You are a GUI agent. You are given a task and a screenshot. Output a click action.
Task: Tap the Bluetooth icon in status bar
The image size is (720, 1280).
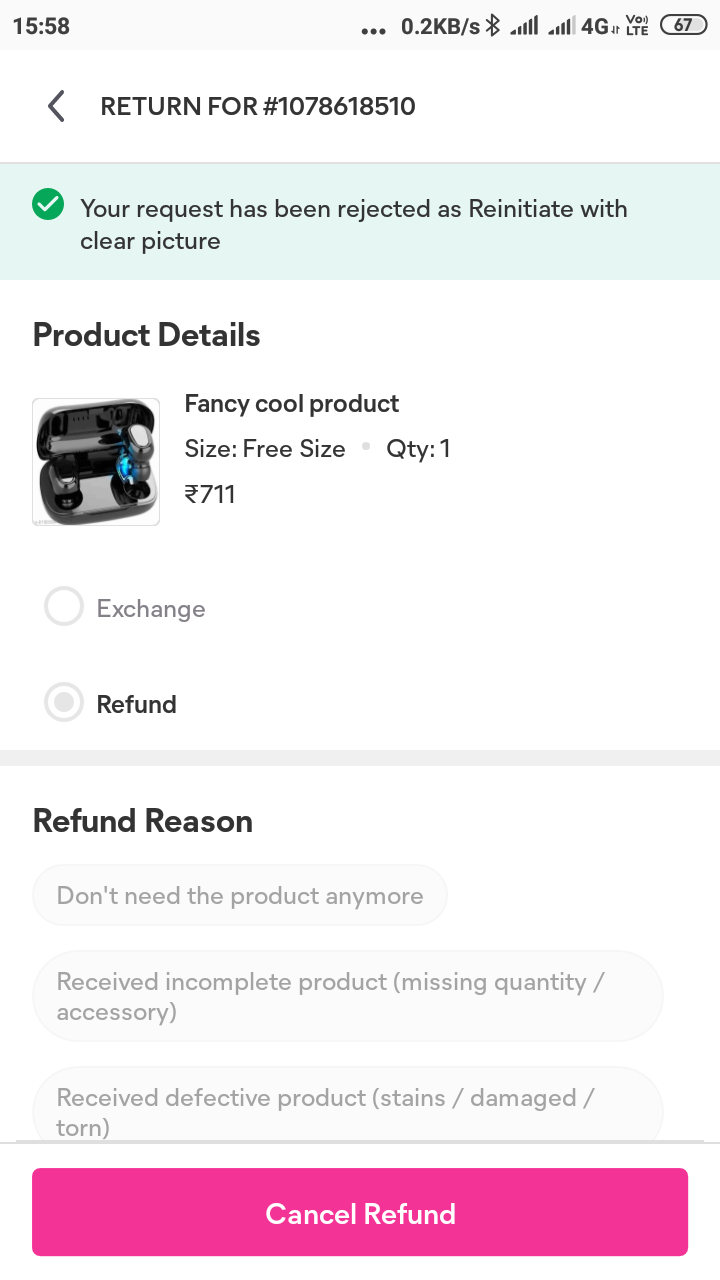pos(492,26)
